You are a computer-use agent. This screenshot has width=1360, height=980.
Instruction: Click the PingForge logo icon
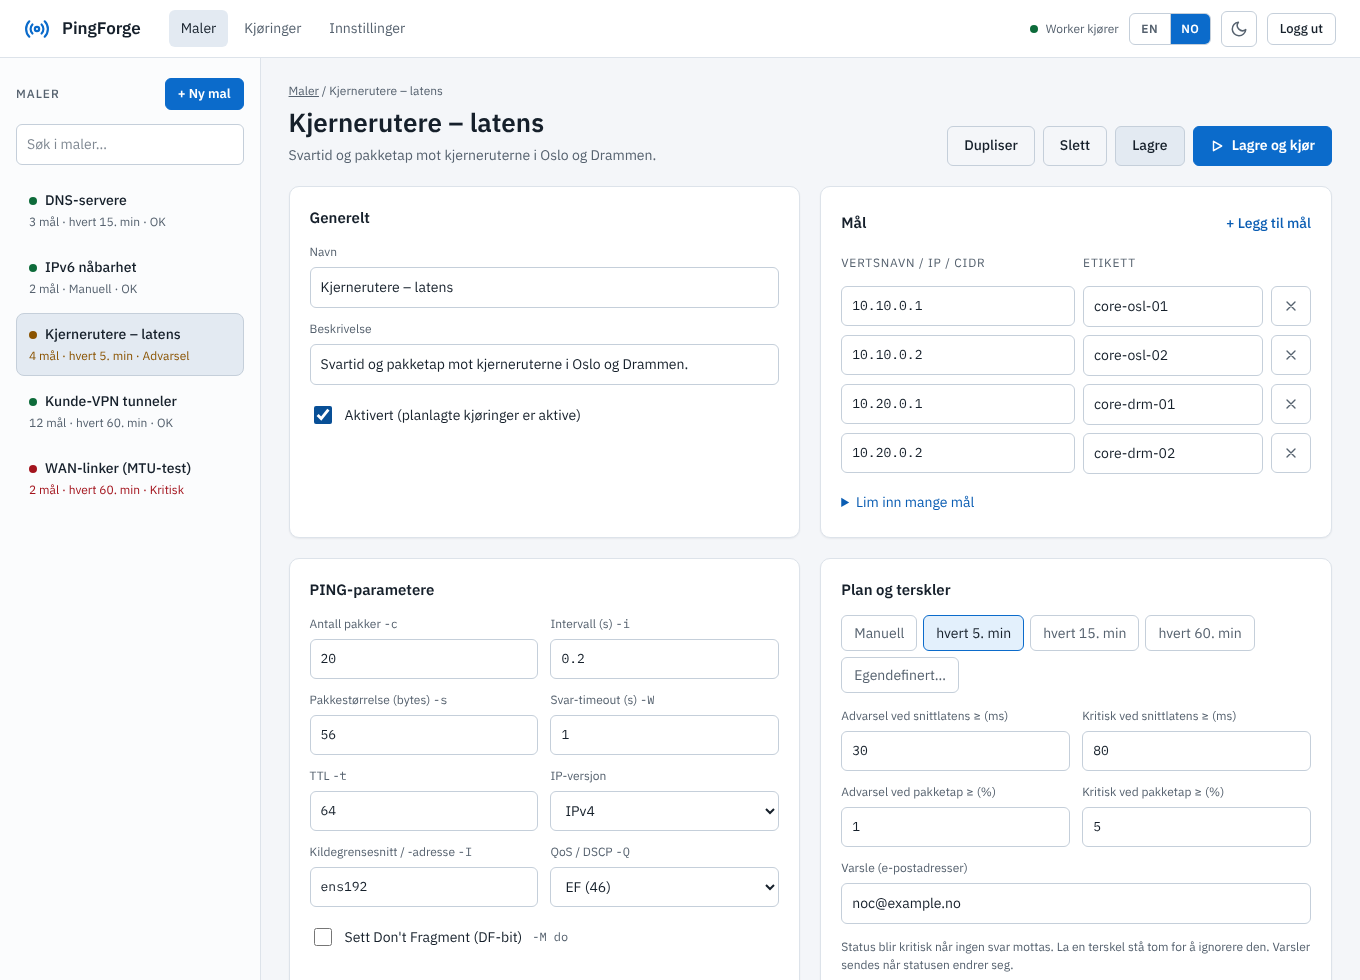[37, 28]
